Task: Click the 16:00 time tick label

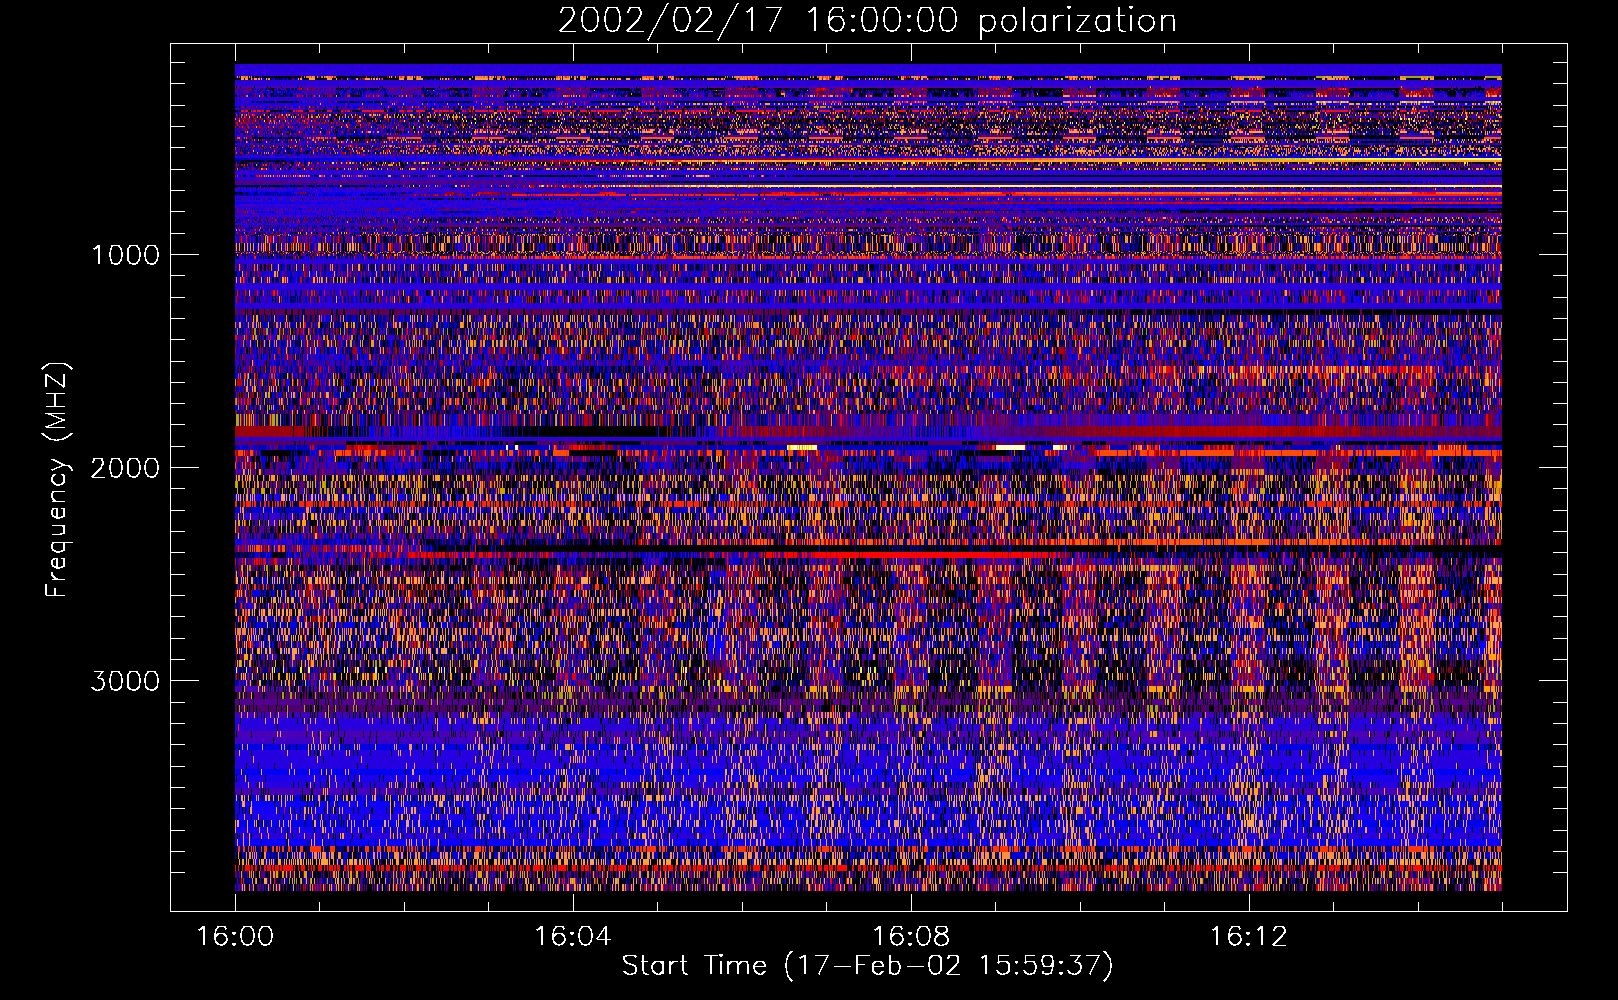Action: click(235, 937)
